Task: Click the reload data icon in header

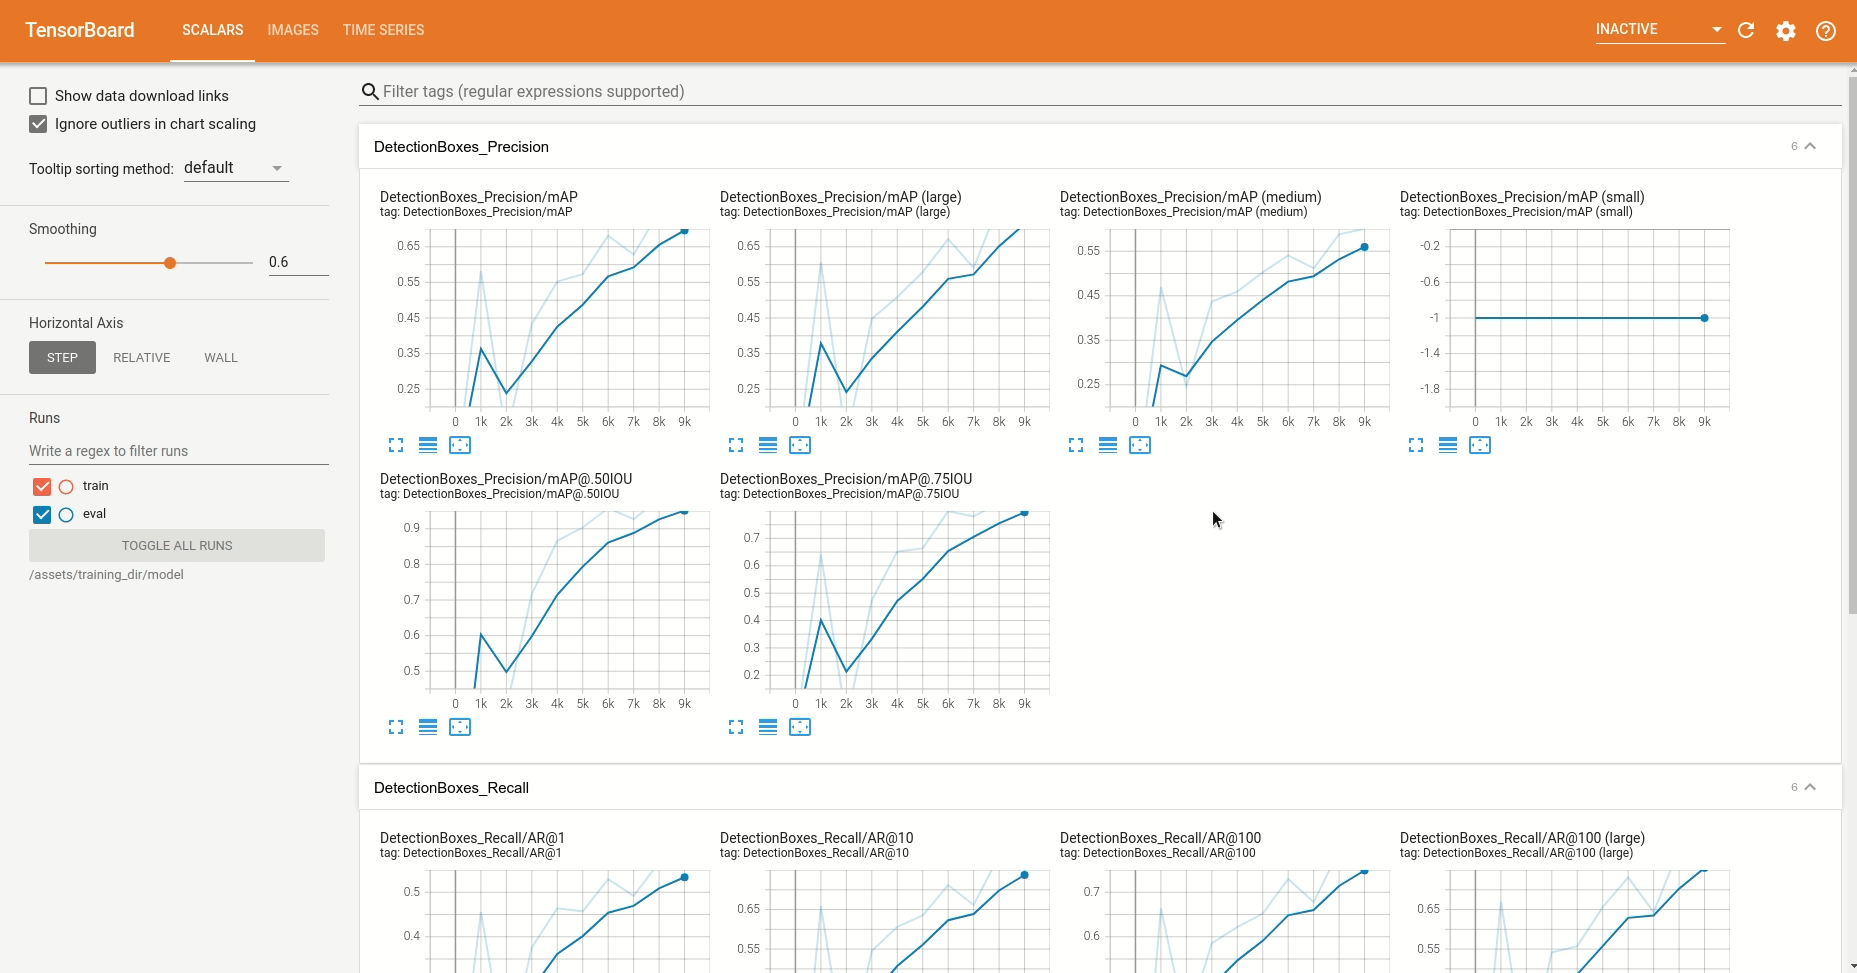Action: pos(1746,30)
